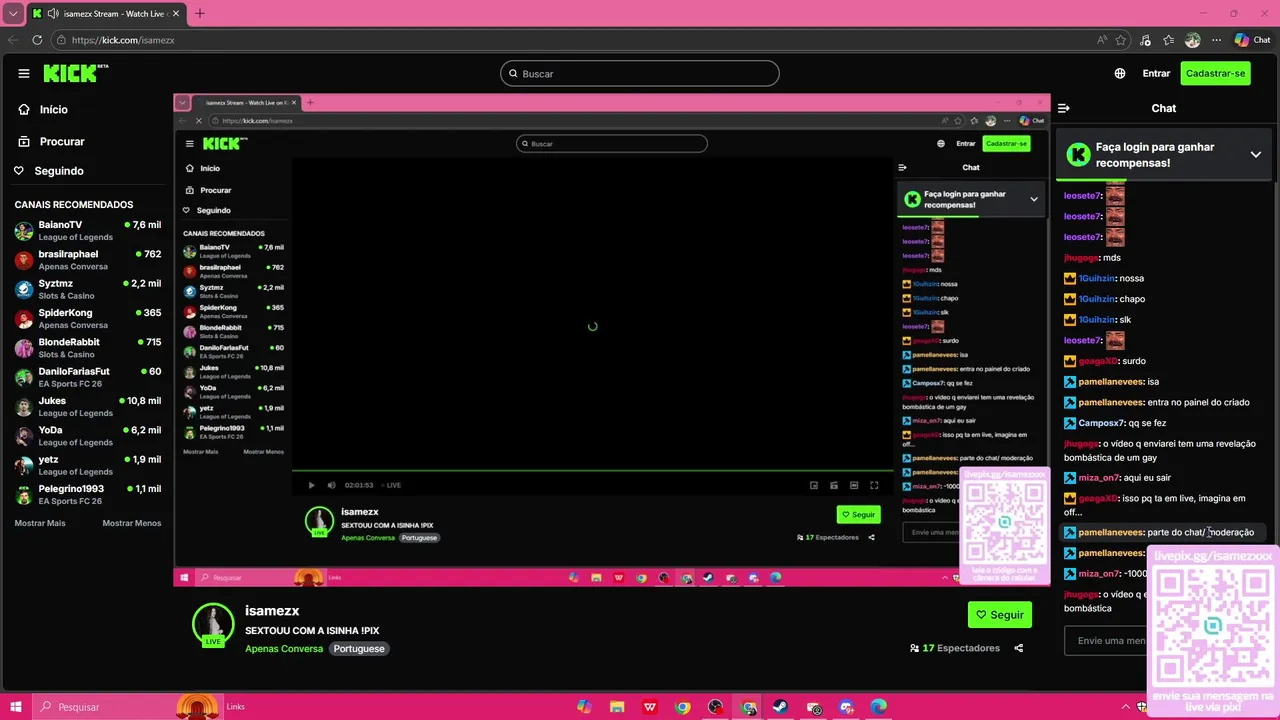1280x720 pixels.
Task: Click the Buscar search field
Action: click(640, 73)
